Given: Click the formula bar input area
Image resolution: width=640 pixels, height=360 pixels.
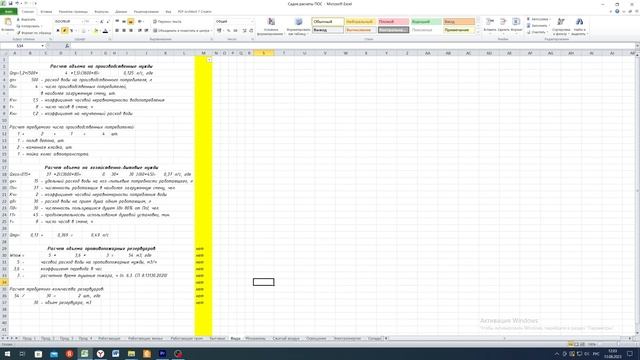Looking at the screenshot, I should click(x=353, y=46).
